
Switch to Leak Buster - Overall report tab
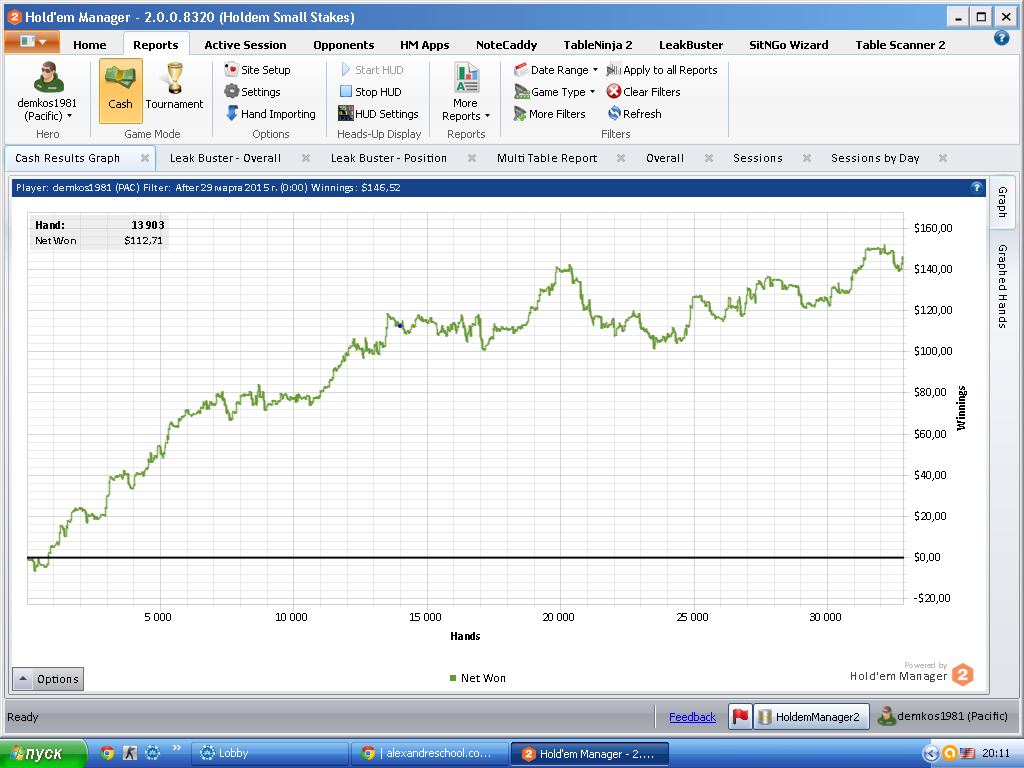225,158
